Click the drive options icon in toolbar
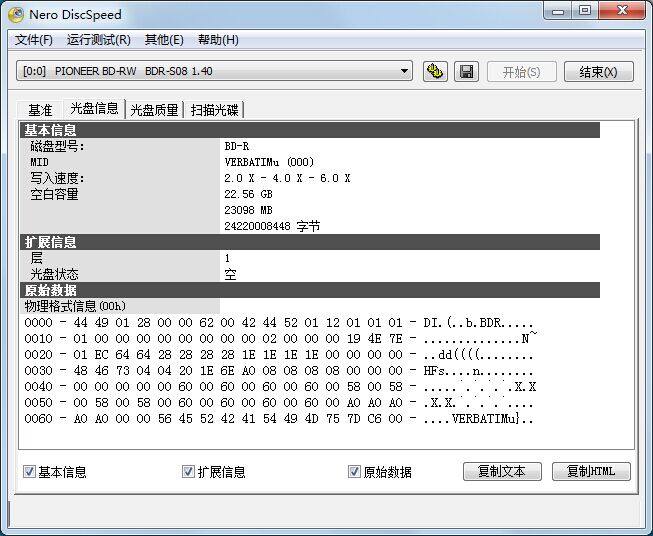 435,72
